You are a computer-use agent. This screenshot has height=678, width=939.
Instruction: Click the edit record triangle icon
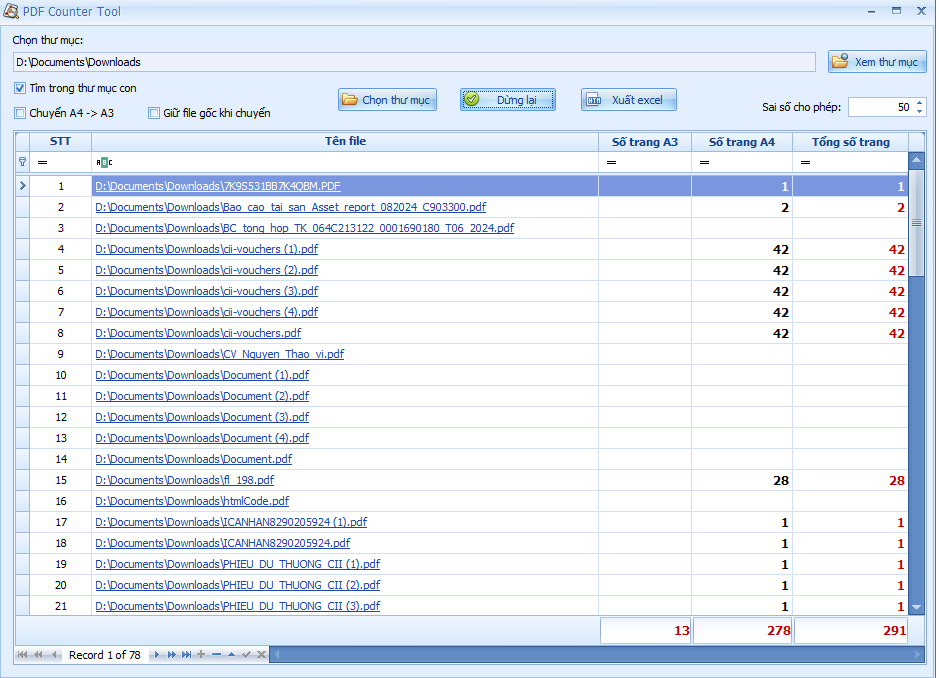(231, 655)
